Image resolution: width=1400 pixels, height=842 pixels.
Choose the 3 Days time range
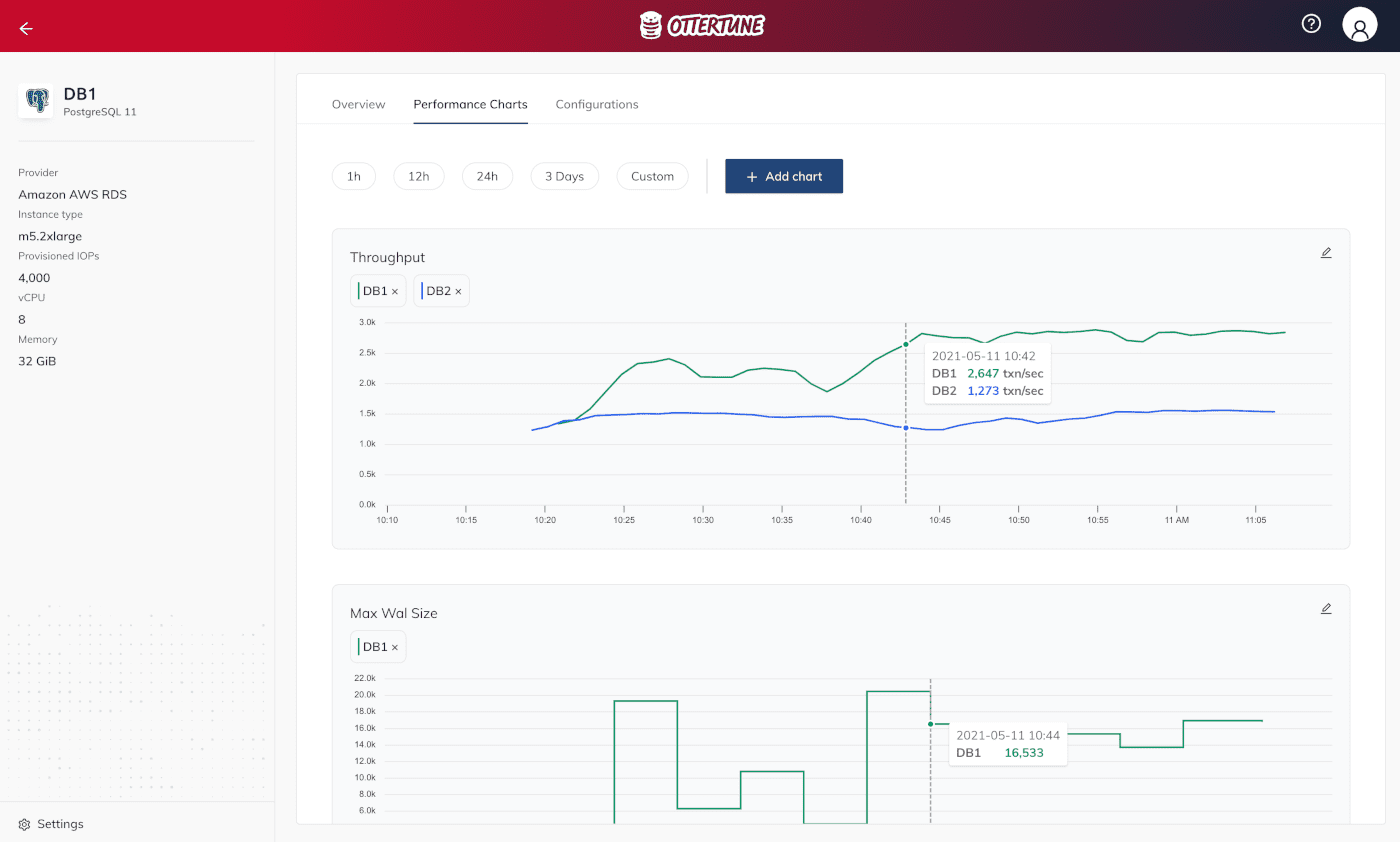564,176
